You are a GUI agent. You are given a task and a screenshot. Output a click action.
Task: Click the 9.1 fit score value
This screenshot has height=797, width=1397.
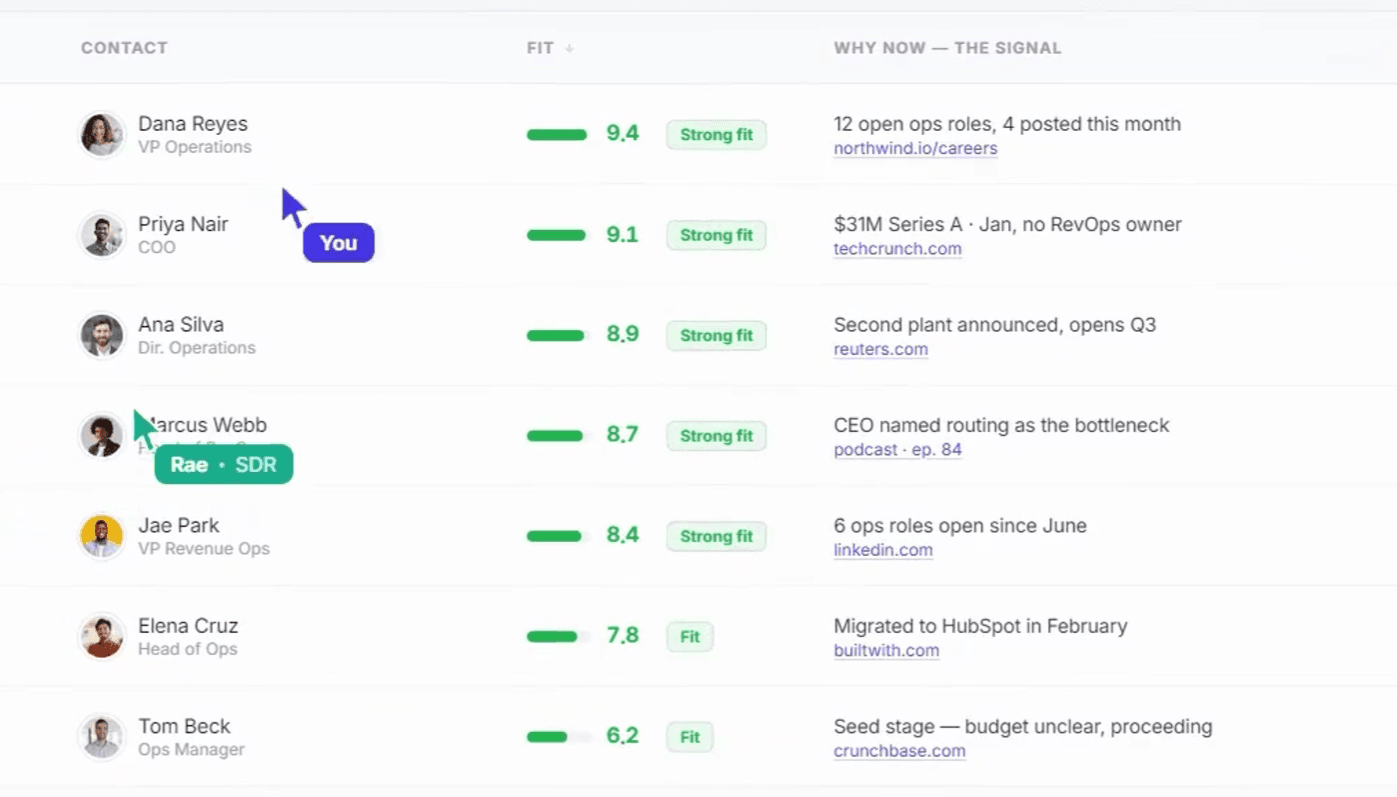(x=622, y=234)
